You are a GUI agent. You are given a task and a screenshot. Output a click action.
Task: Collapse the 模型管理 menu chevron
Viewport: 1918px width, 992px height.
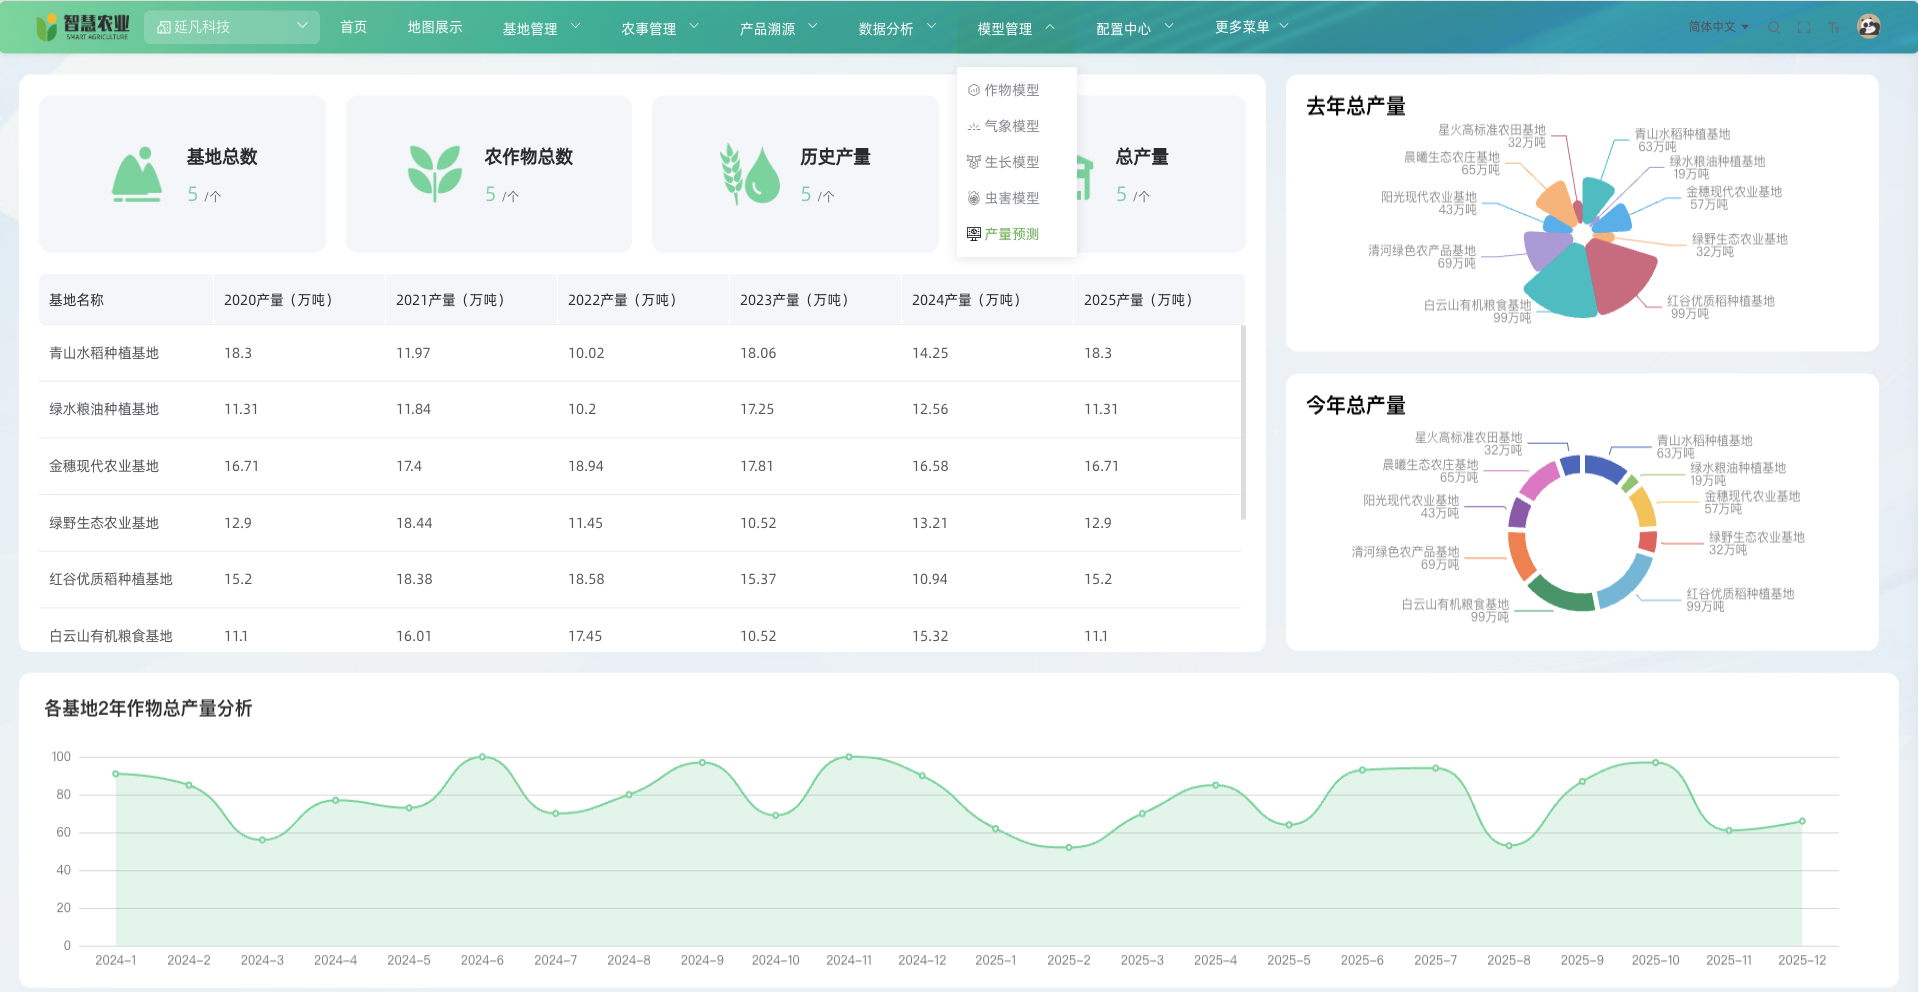click(x=1050, y=27)
